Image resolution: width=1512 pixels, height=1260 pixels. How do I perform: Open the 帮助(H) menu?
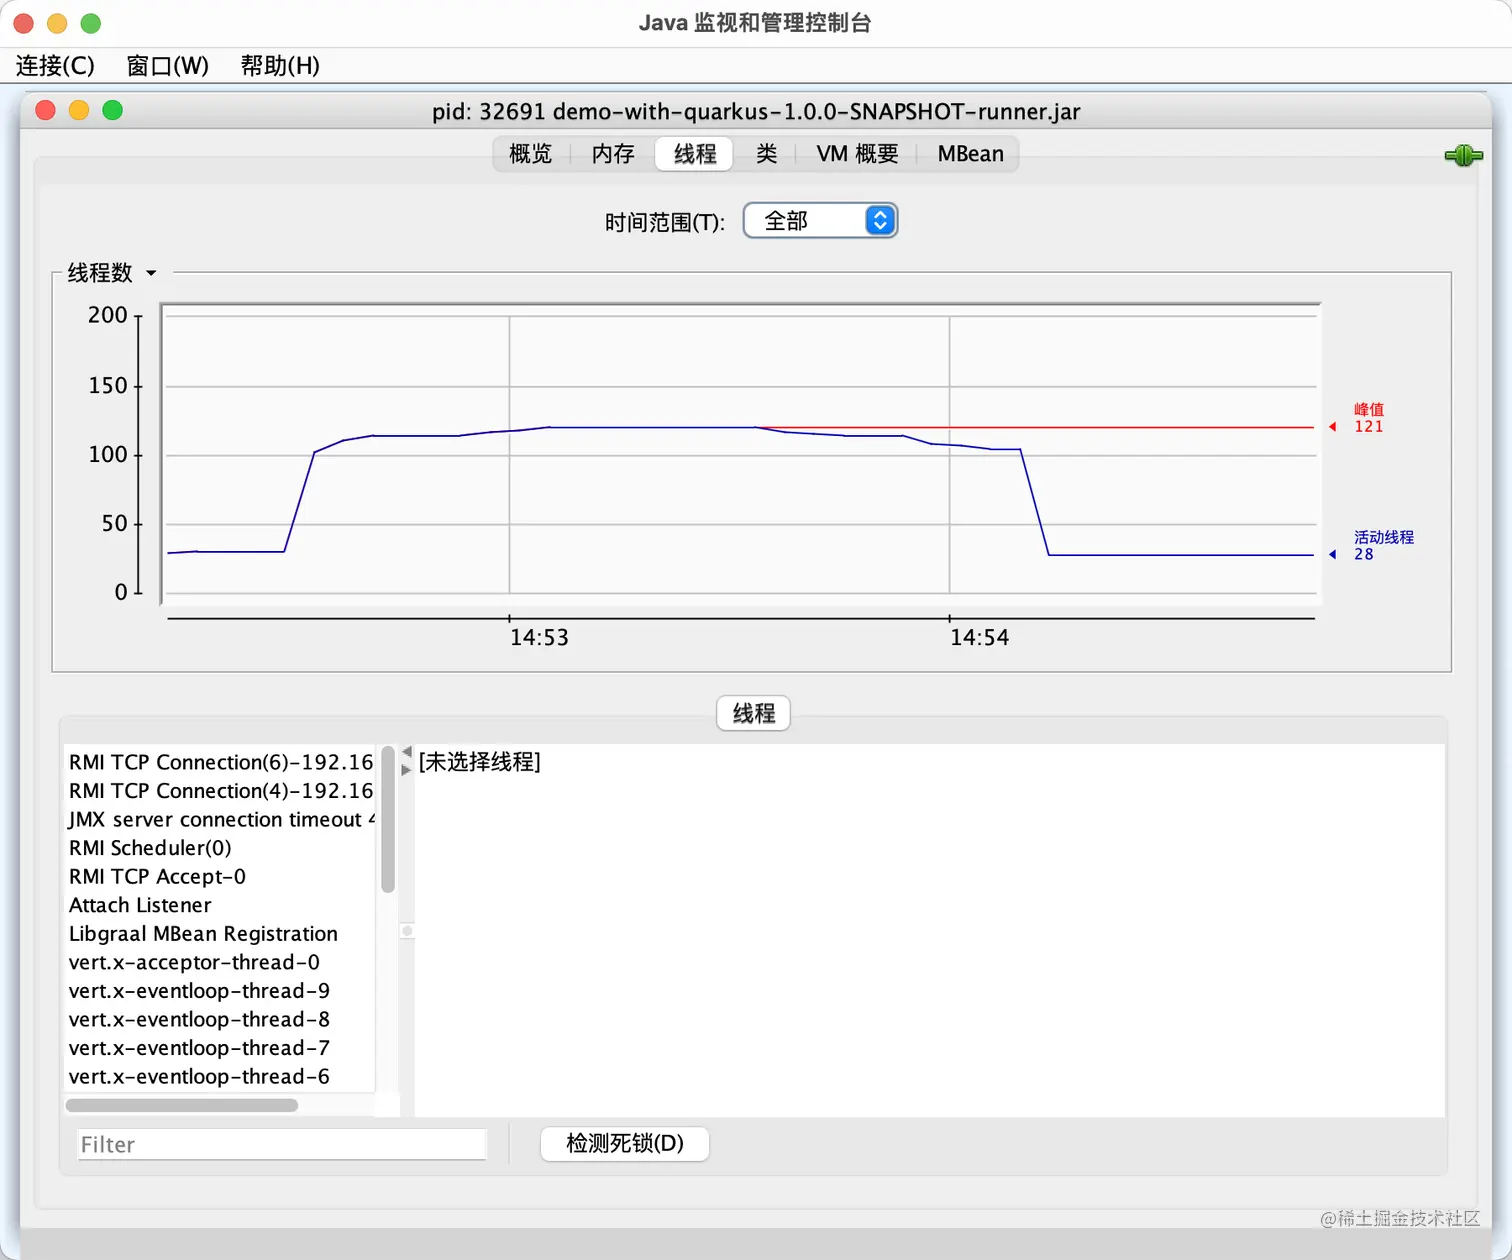[x=280, y=66]
